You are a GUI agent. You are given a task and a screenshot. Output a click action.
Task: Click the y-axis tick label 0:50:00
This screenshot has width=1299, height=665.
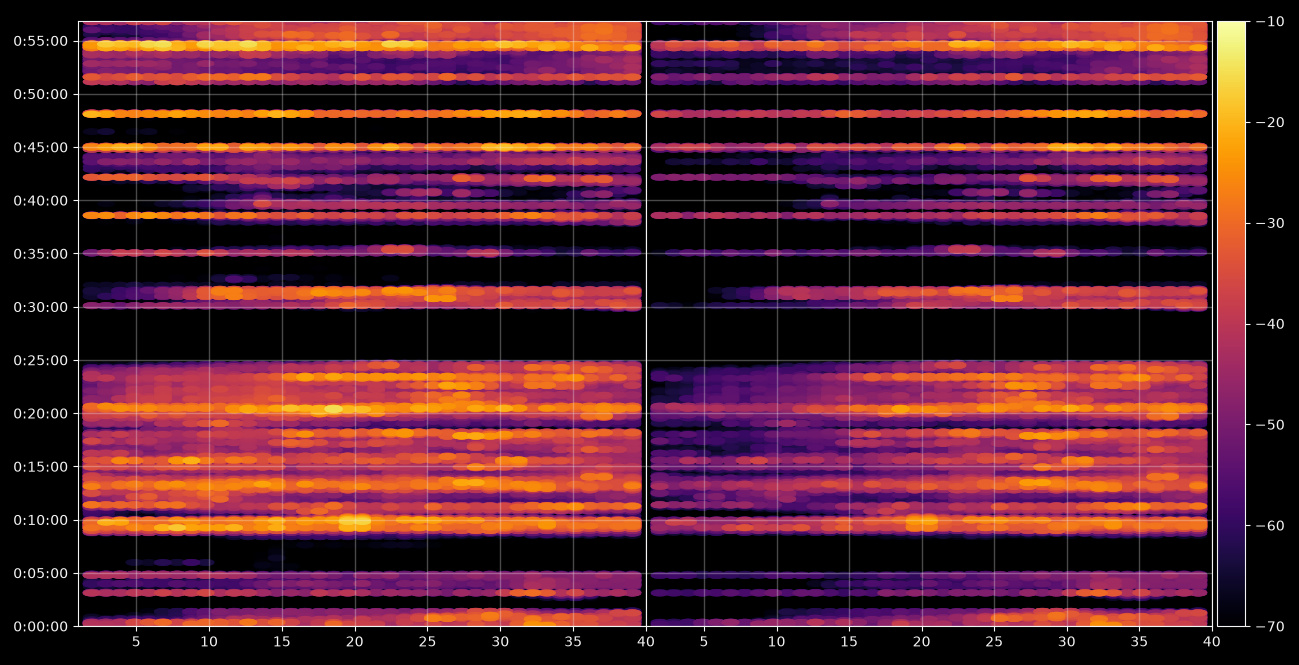pos(40,94)
